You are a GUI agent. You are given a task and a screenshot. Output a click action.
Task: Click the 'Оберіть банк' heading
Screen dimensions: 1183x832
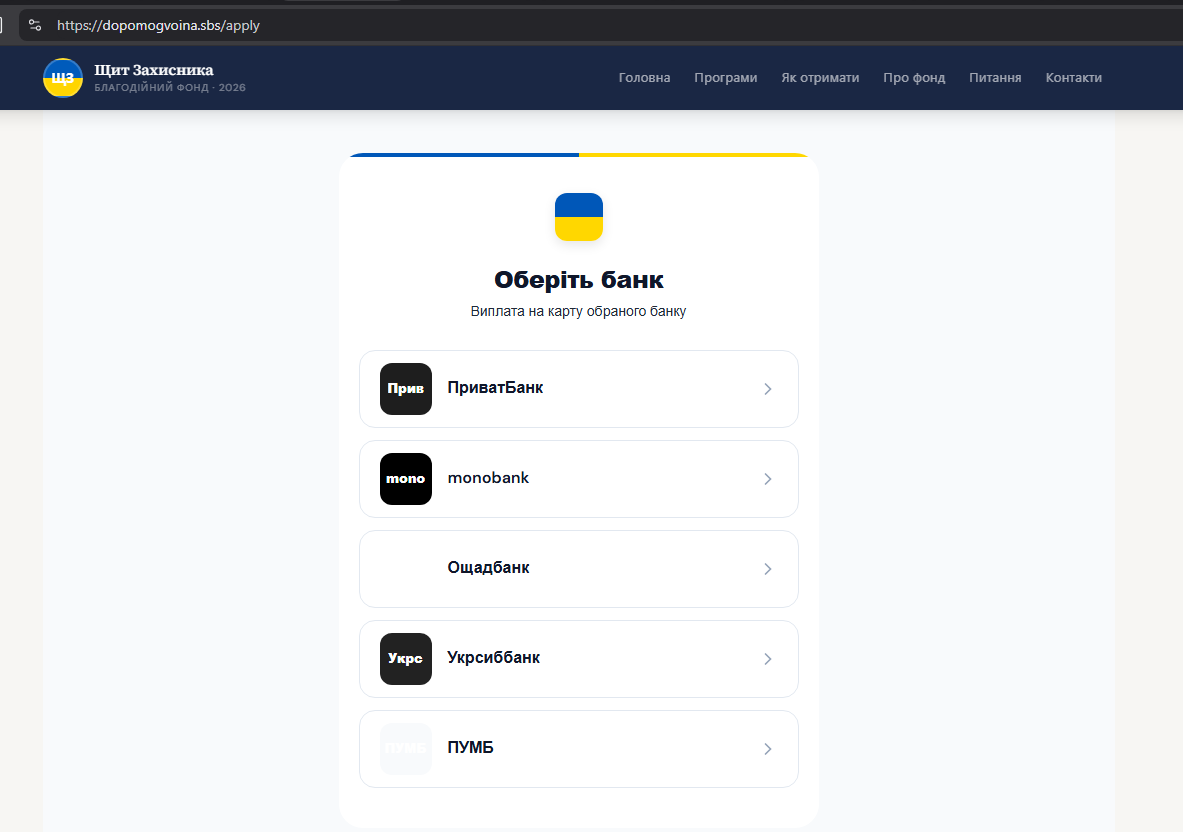[x=579, y=280]
